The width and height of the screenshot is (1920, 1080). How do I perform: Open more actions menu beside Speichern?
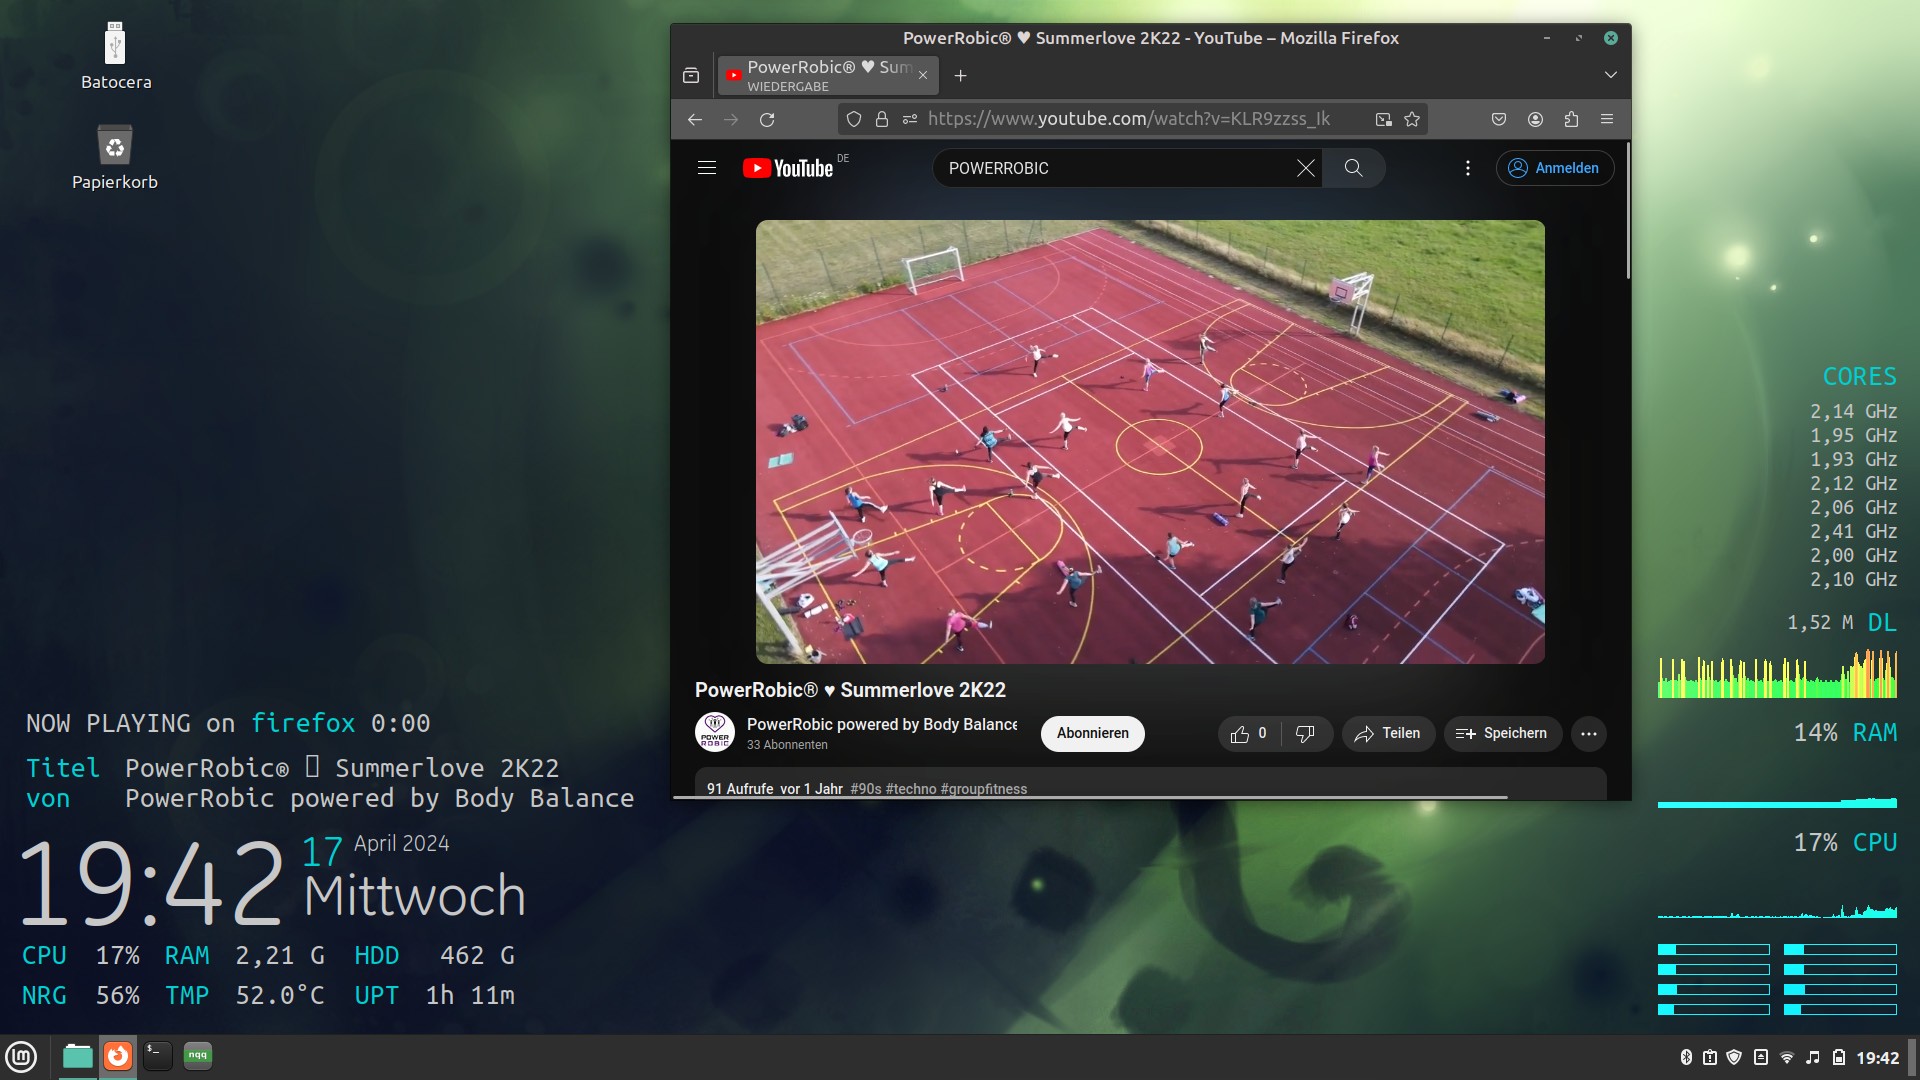coord(1588,733)
